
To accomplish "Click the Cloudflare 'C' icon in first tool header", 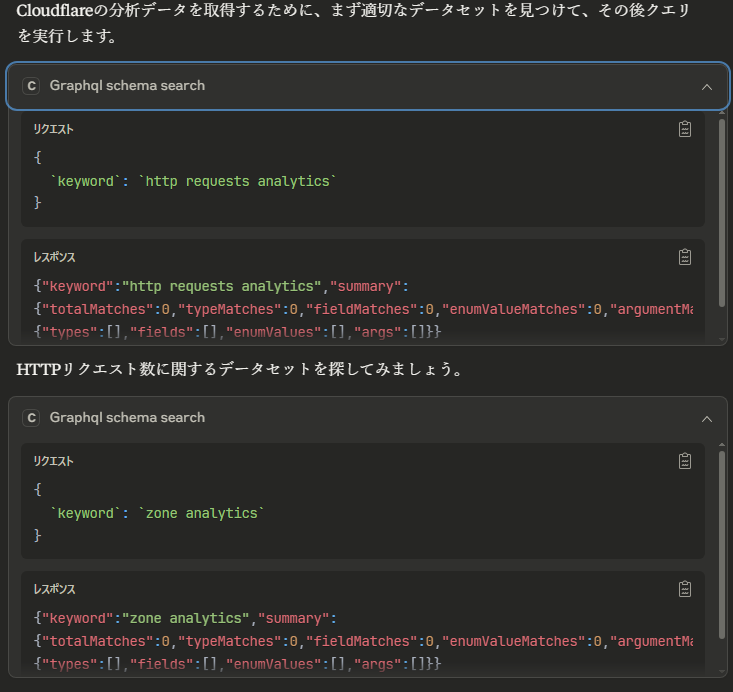I will [31, 86].
